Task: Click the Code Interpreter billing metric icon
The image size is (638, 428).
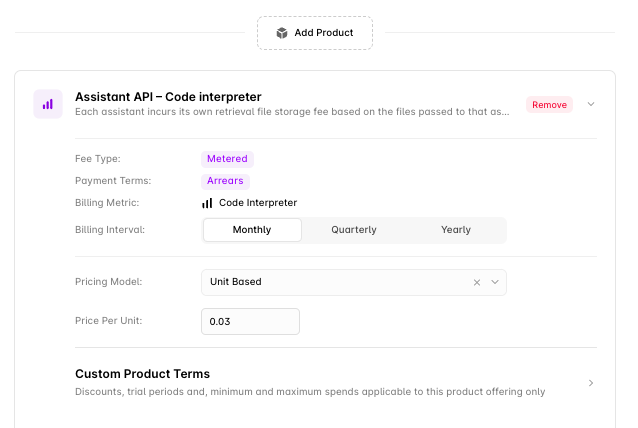Action: (x=207, y=203)
